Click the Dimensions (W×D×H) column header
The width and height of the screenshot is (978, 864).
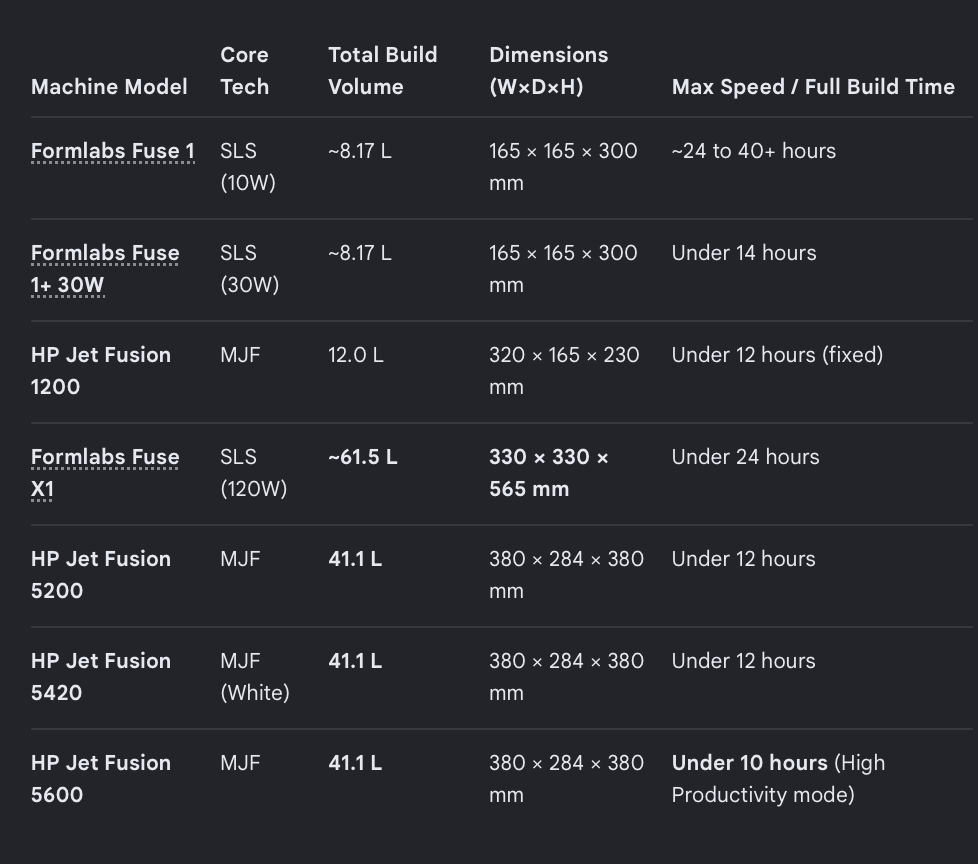click(549, 70)
